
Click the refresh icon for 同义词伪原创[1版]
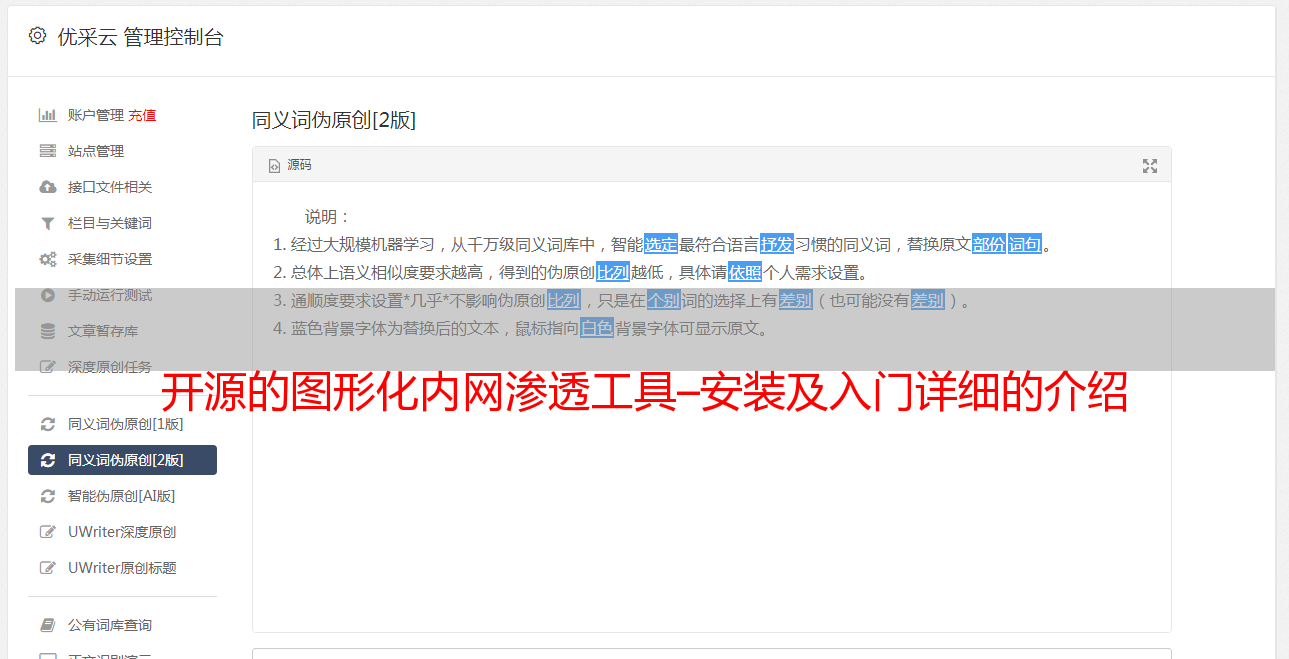[x=47, y=424]
